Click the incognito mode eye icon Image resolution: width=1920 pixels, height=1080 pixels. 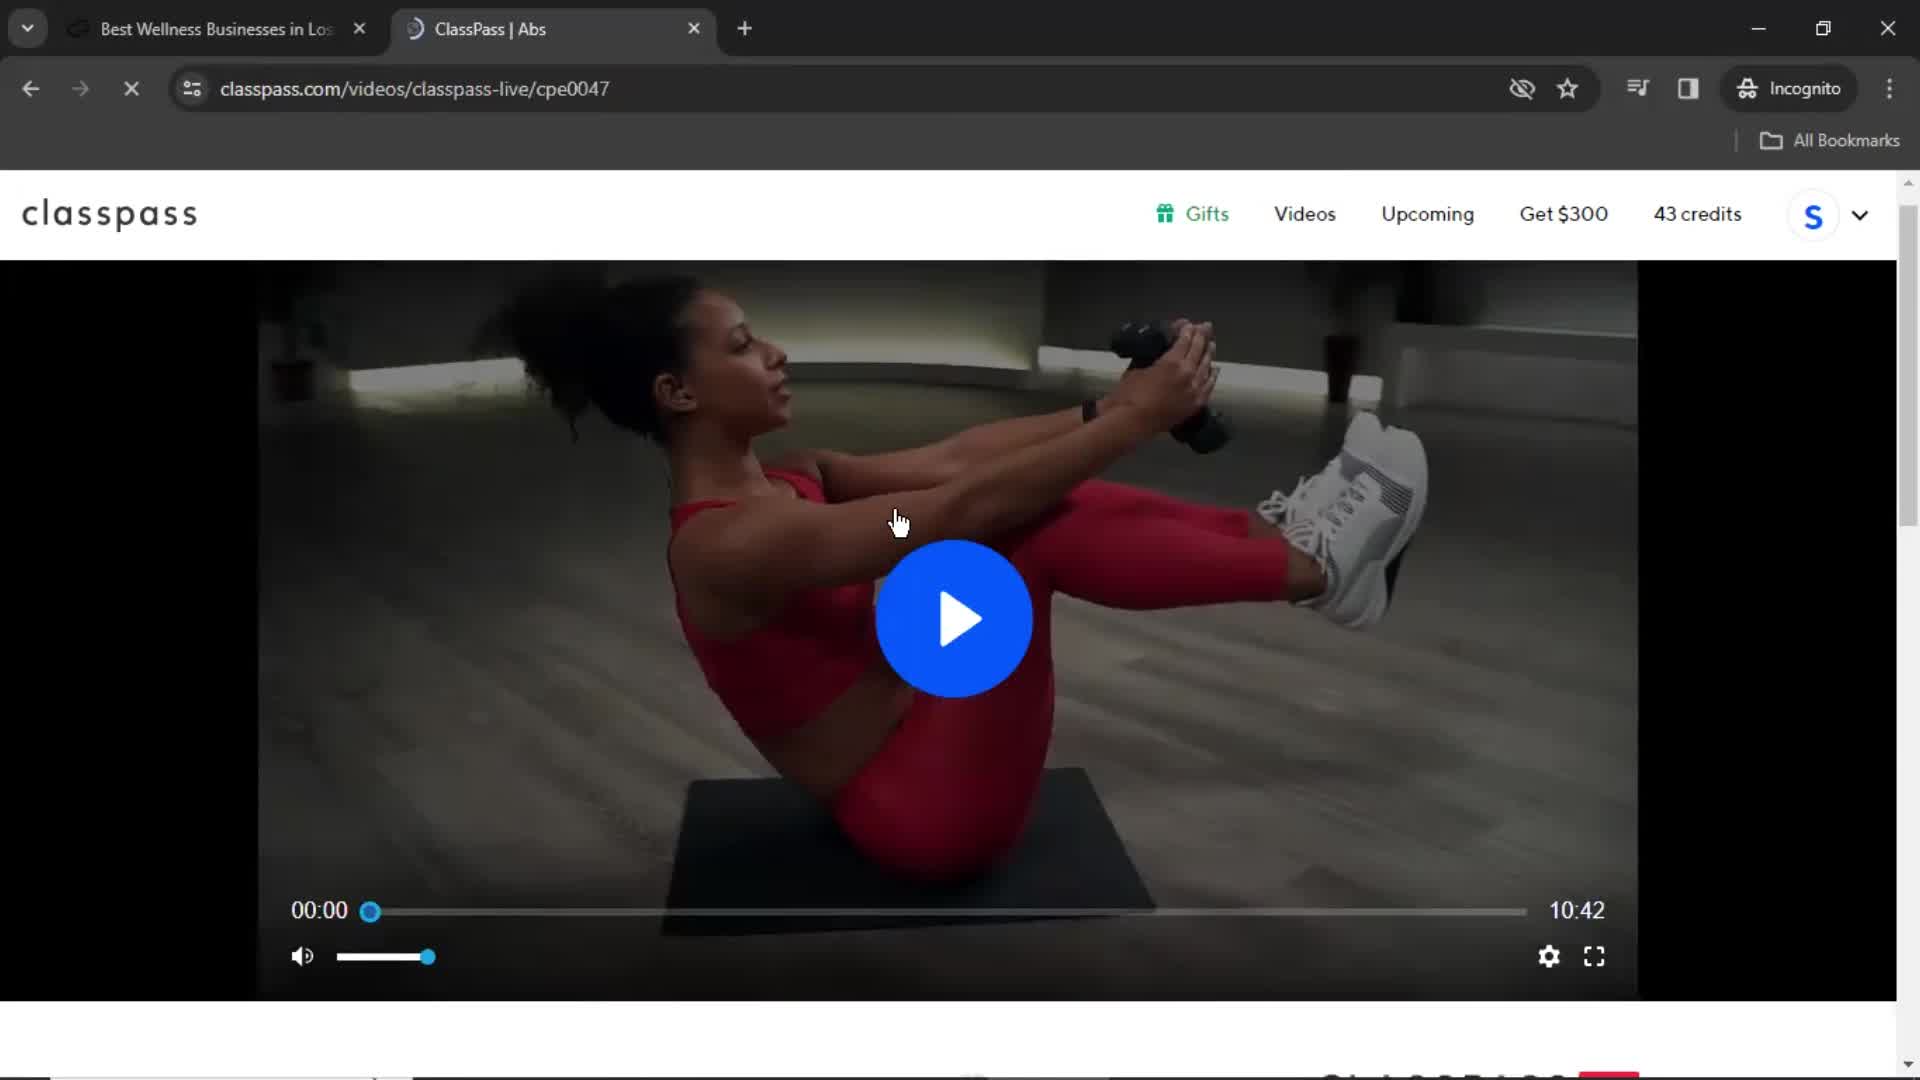coord(1522,88)
